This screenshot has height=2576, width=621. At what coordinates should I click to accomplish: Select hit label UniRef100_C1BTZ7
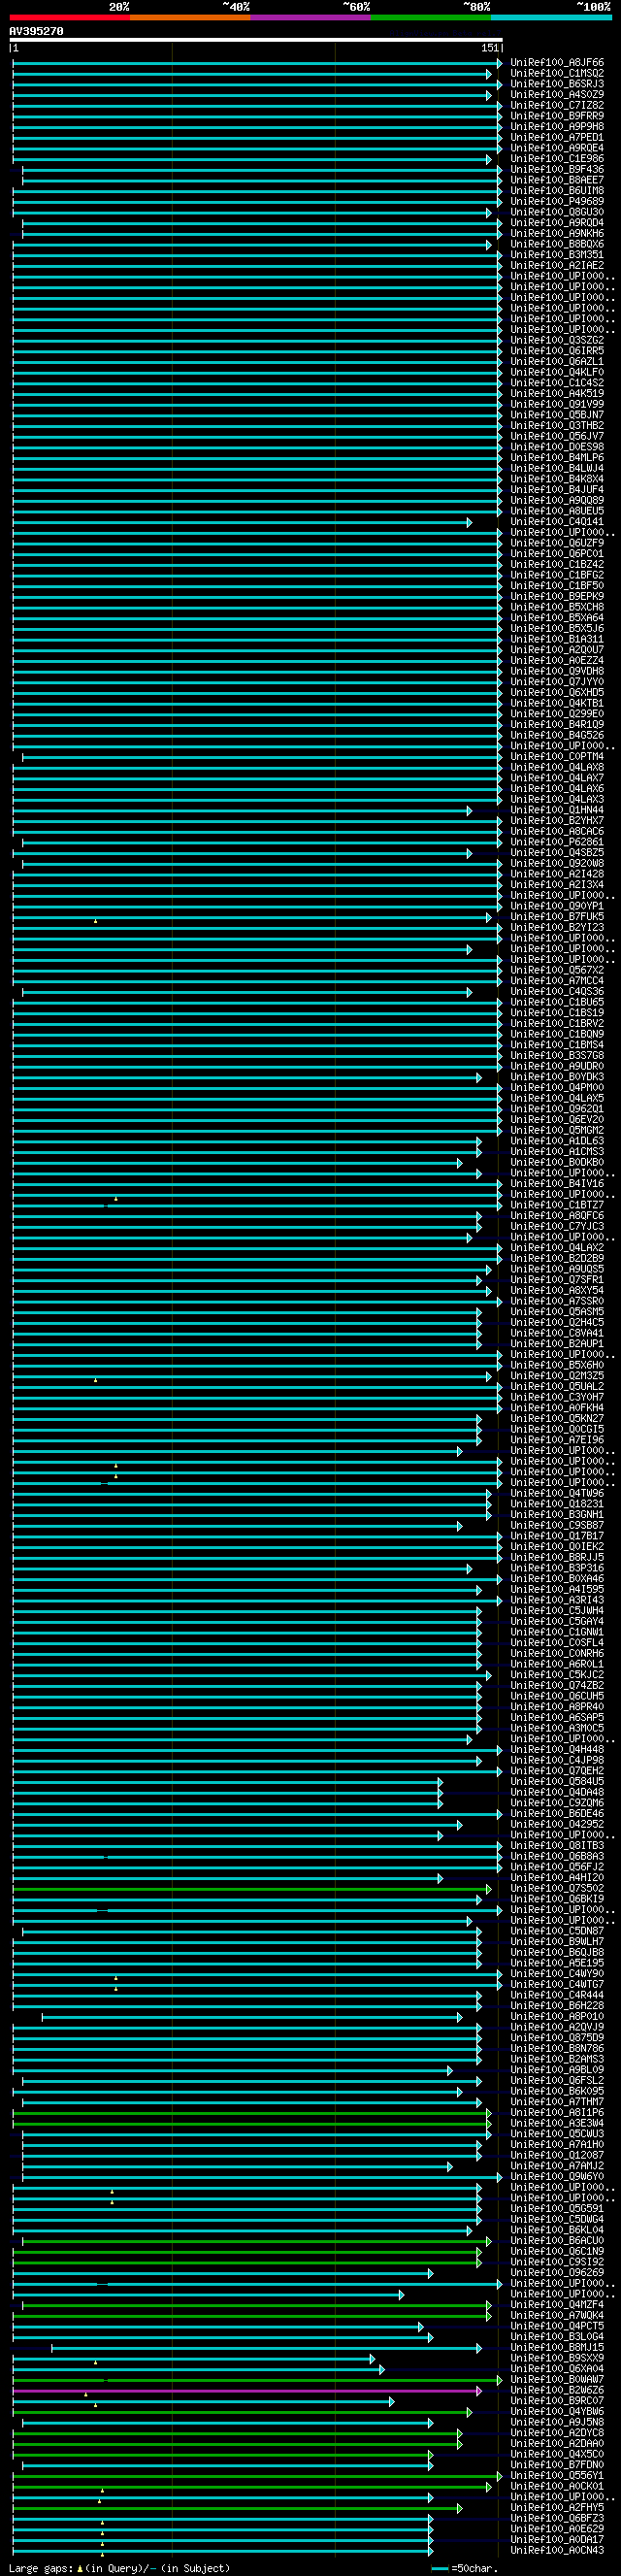(557, 1204)
